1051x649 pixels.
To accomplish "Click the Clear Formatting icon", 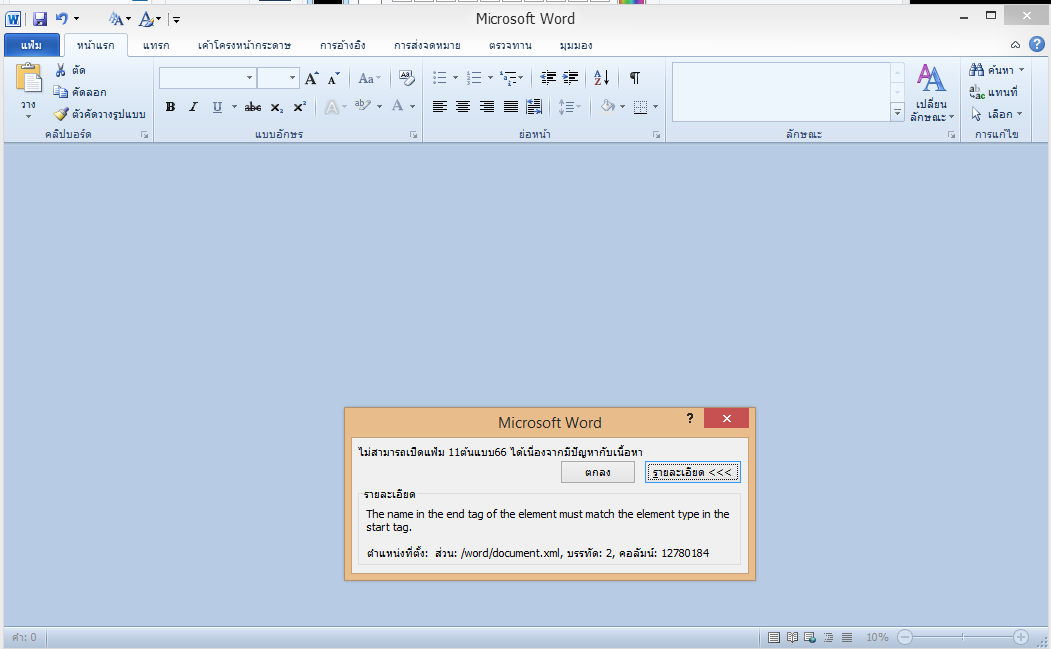I will pos(406,78).
